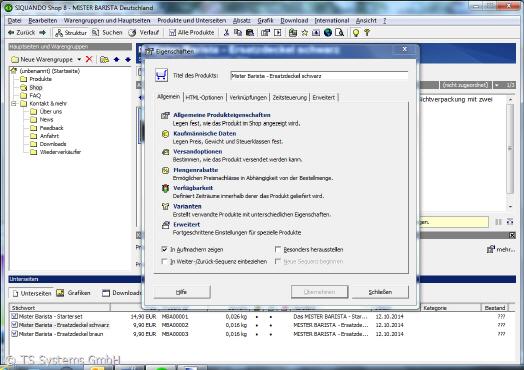
Task: Click the globe icon in toolbar
Action: click(328, 32)
